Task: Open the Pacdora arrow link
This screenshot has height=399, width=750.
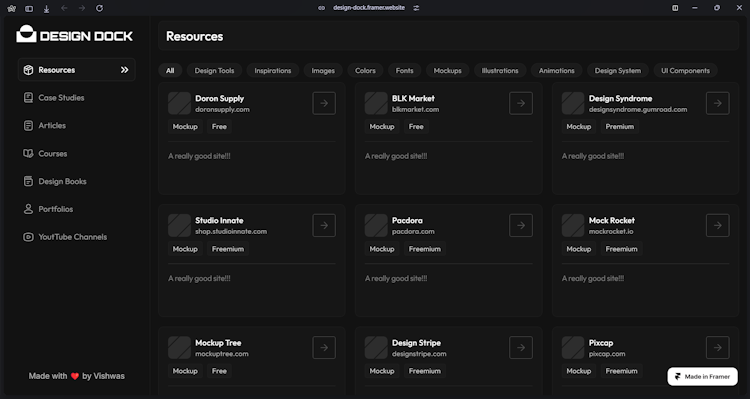Action: pyautogui.click(x=521, y=225)
